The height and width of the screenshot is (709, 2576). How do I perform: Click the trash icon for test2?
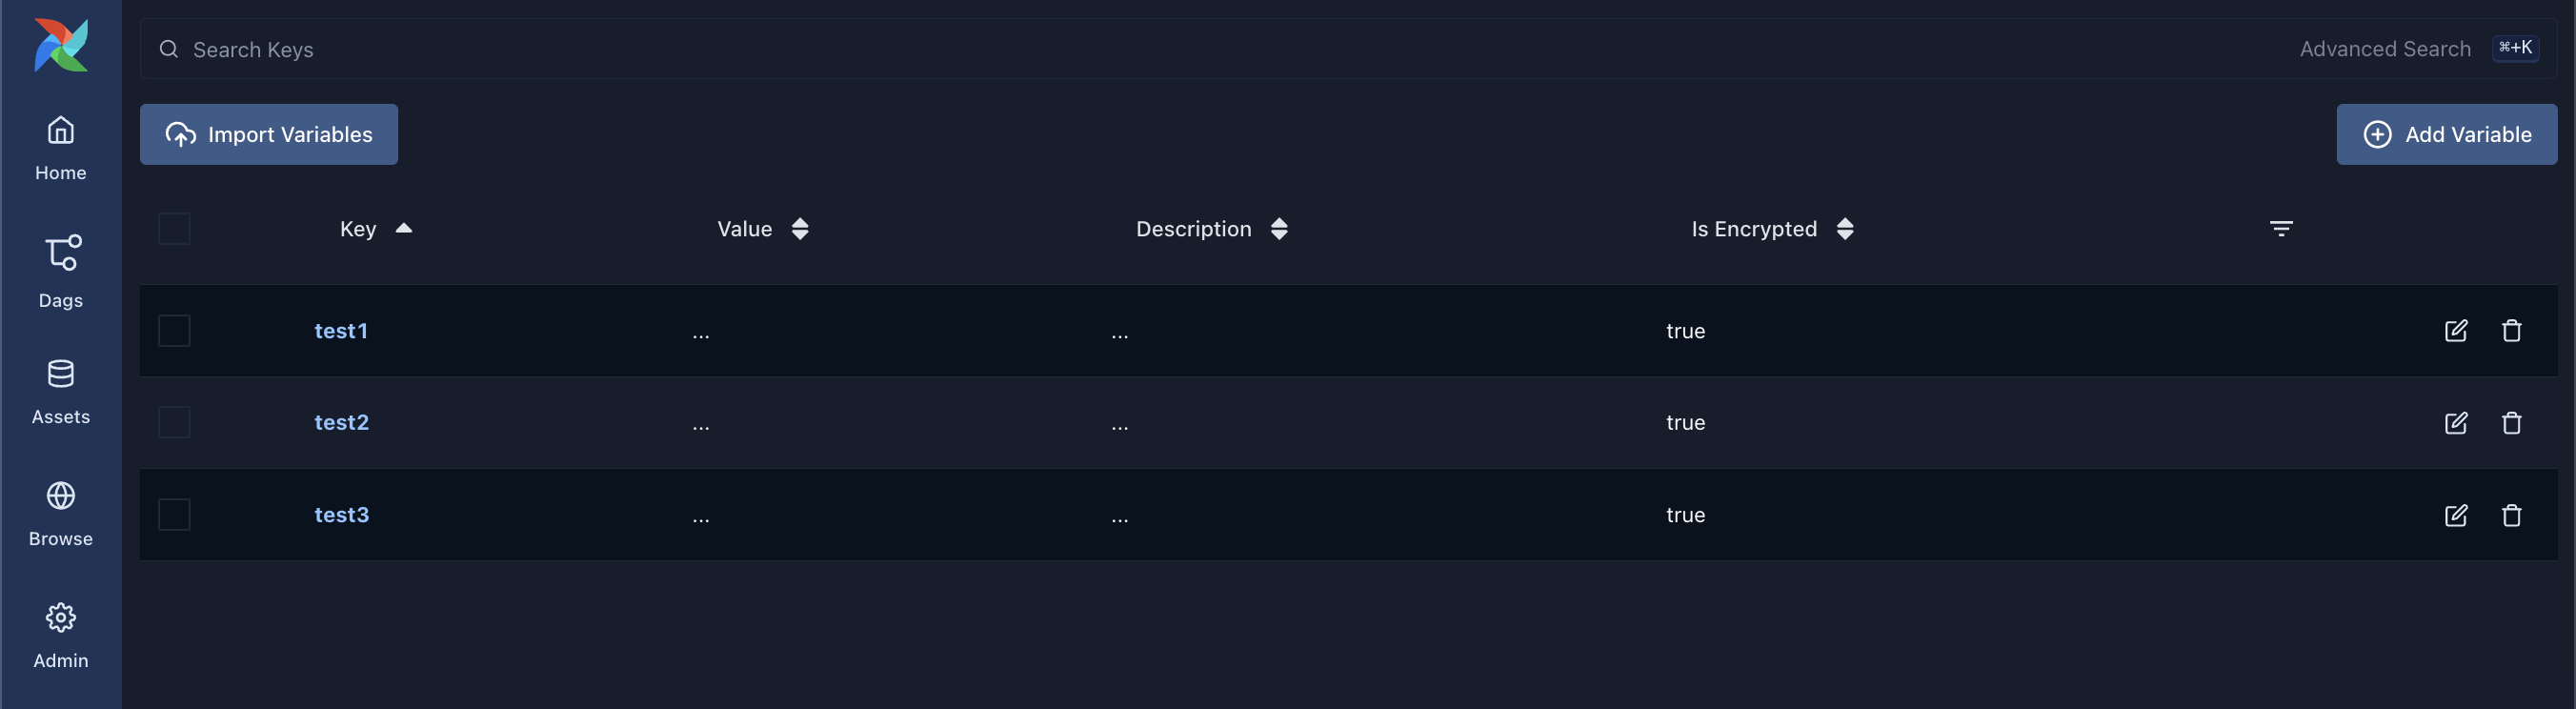2511,423
